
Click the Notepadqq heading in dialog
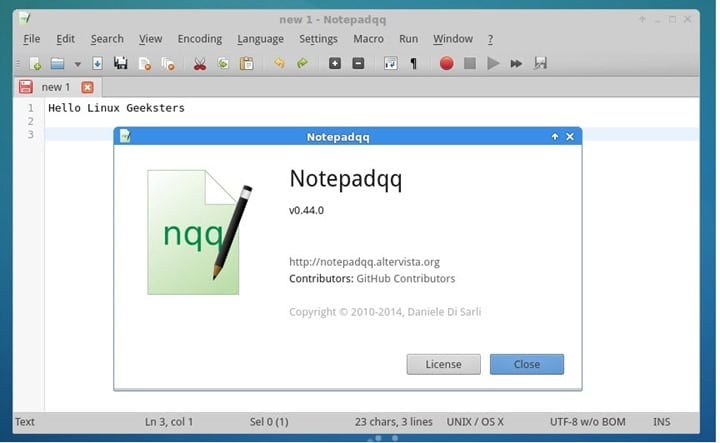pos(346,179)
